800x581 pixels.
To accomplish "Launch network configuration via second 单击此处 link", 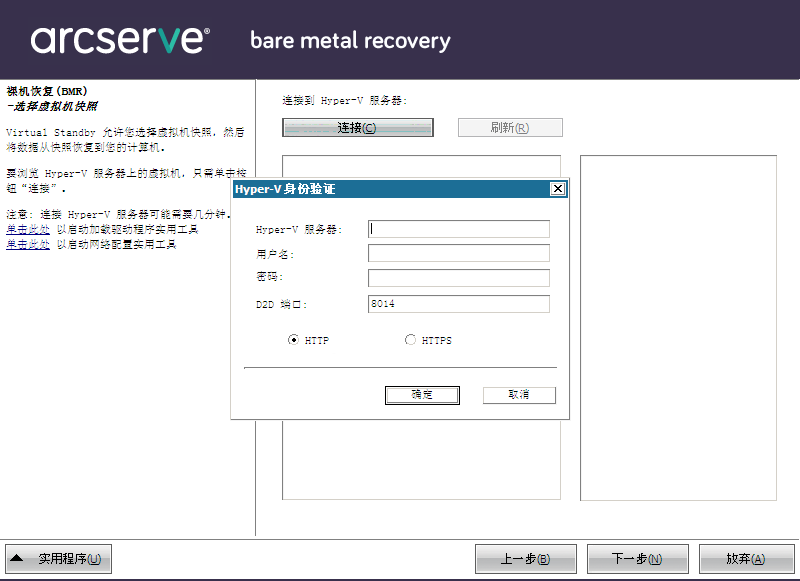I will pos(26,243).
